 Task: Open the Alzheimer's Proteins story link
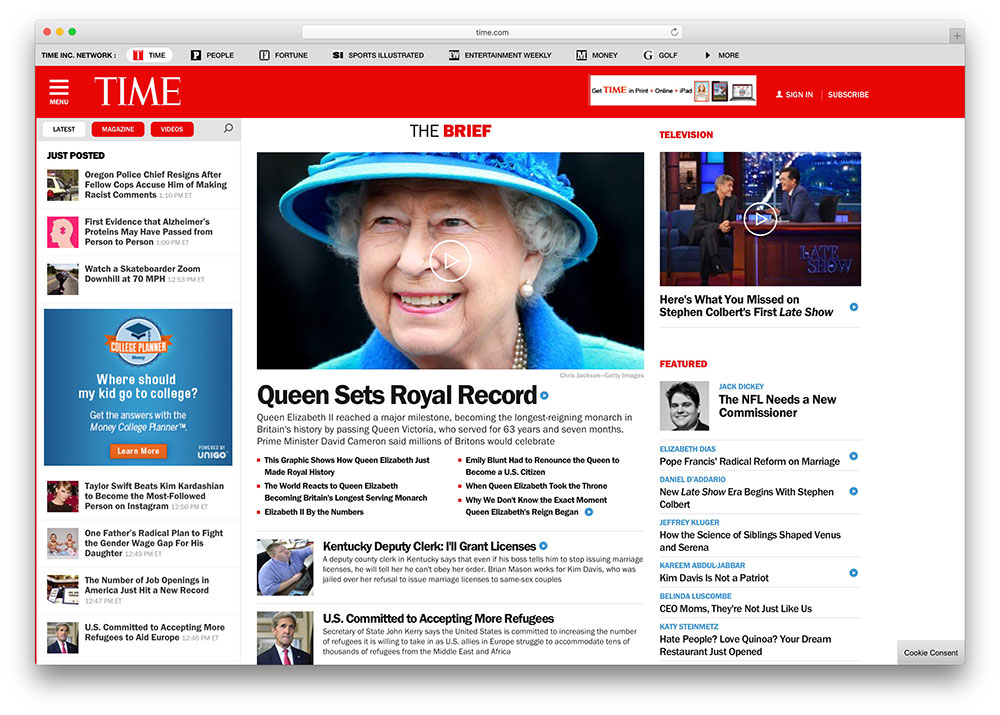point(149,232)
